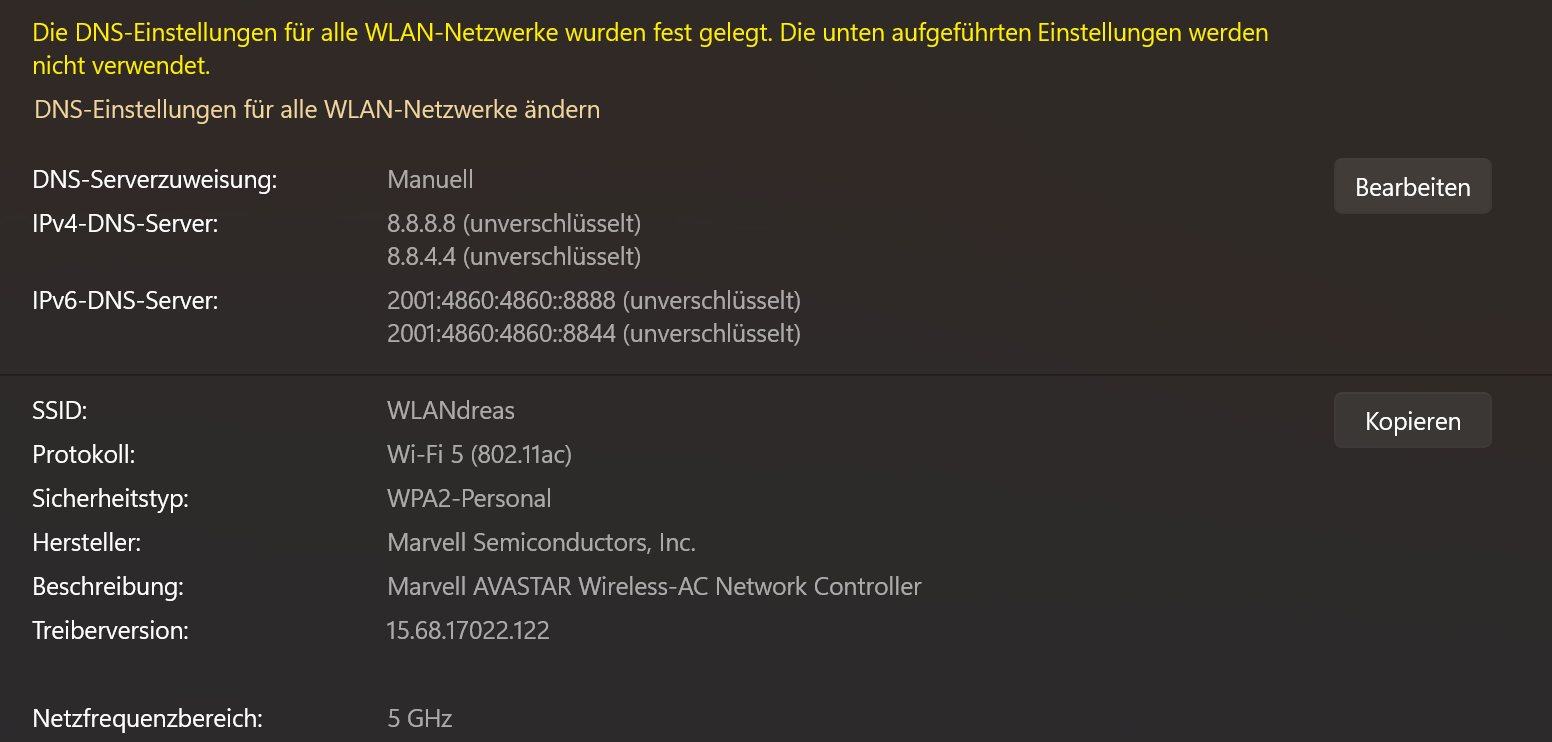Click the Bearbeiten button for DNS settings
Screen dimensions: 1552x742
coord(1412,187)
